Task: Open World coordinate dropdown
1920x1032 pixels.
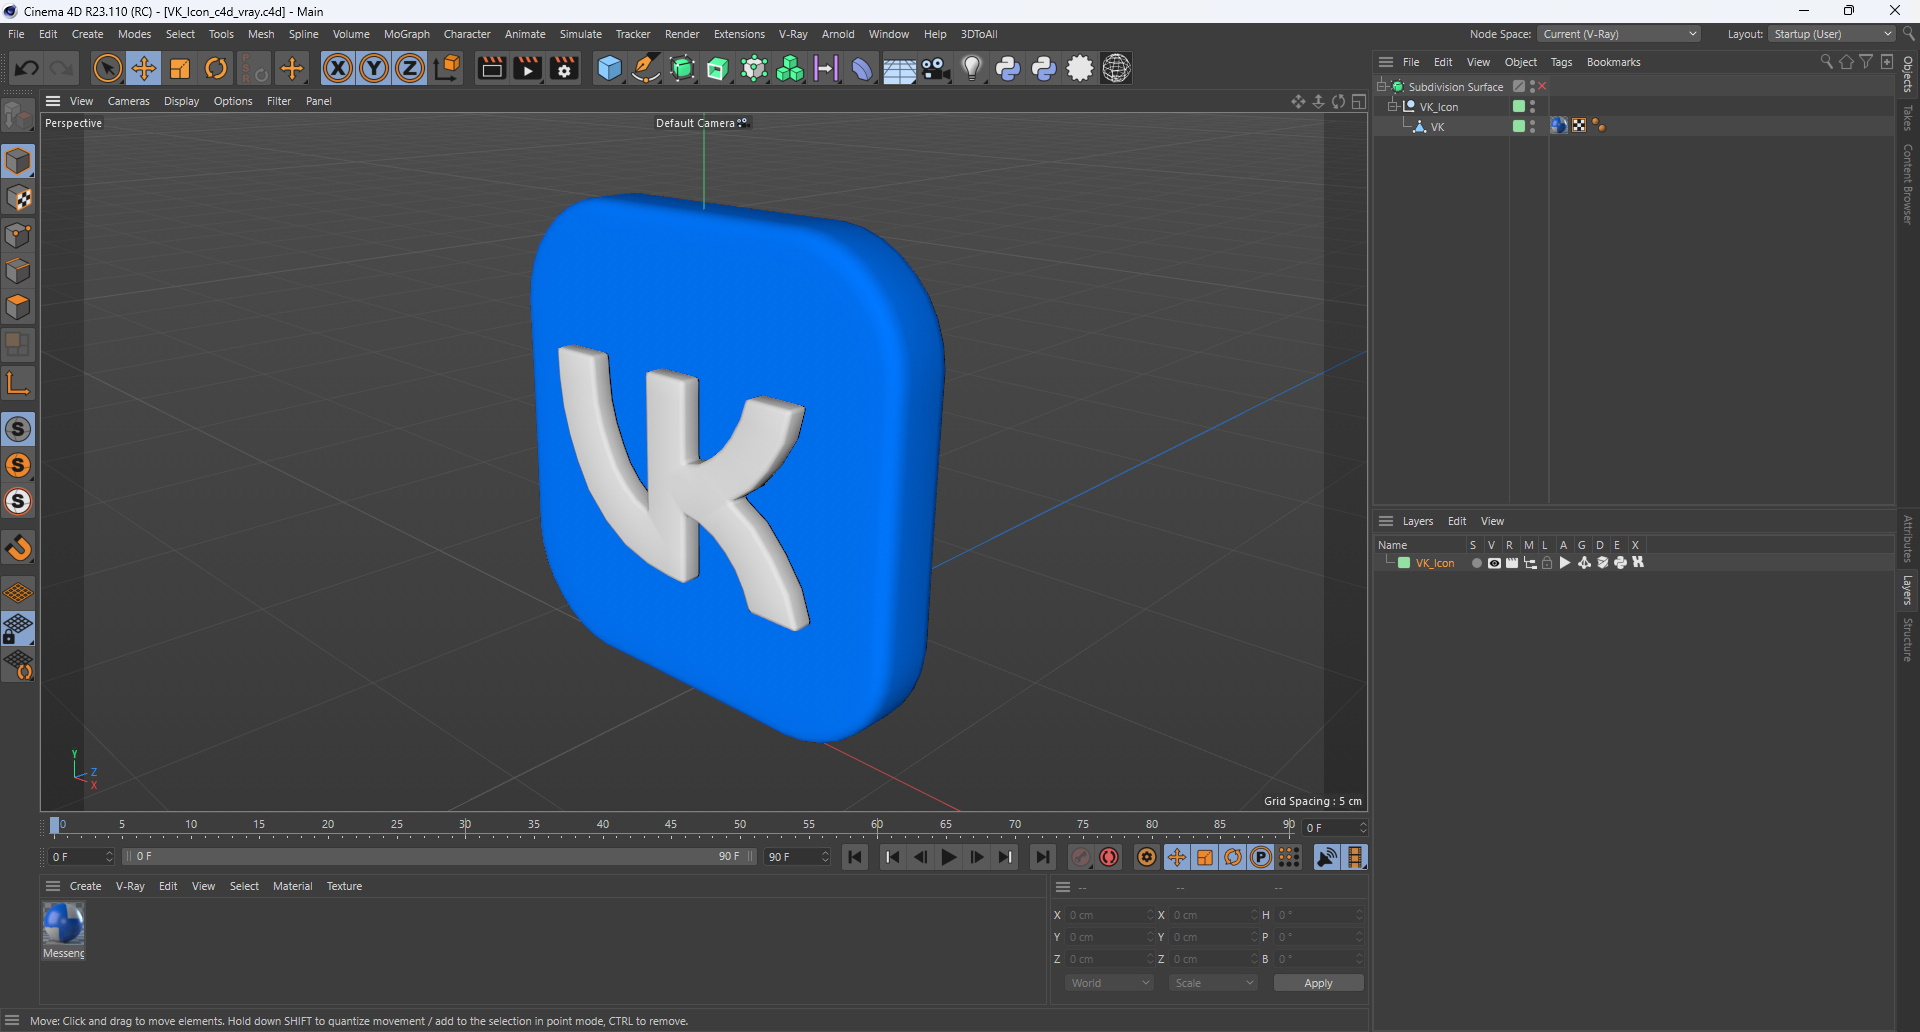Action: click(1109, 983)
